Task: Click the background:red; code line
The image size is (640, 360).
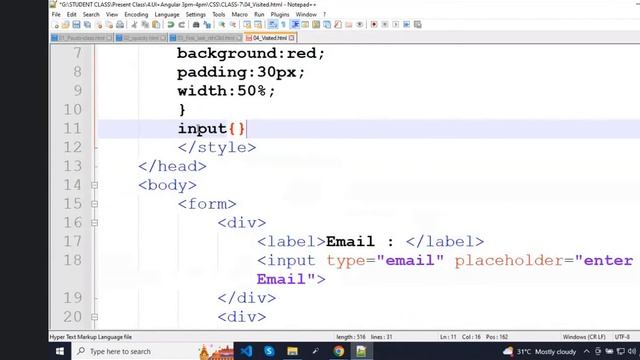Action: click(x=251, y=53)
